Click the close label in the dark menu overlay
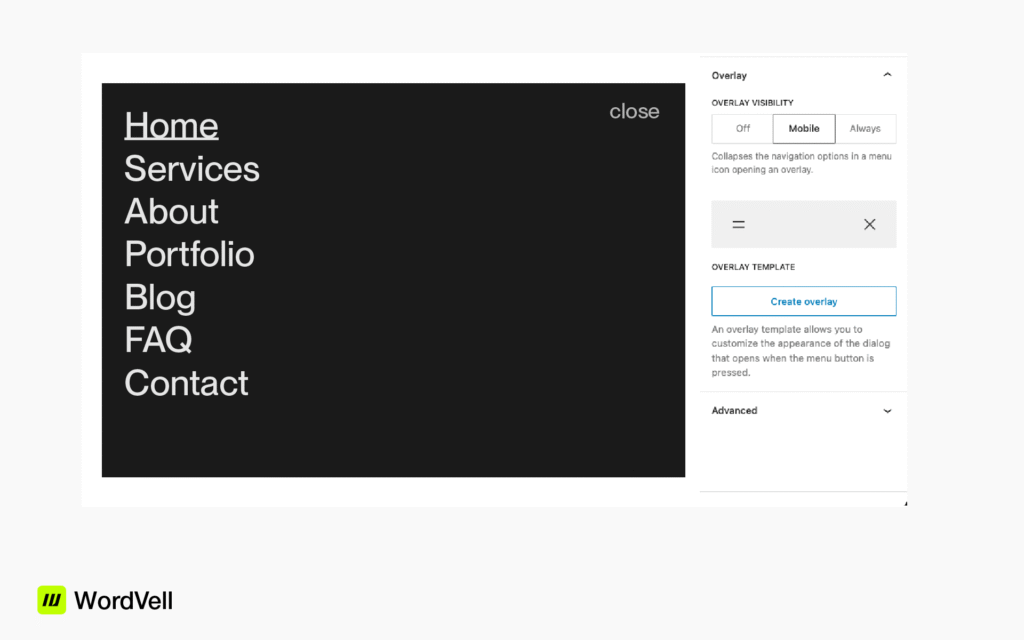 tap(634, 111)
